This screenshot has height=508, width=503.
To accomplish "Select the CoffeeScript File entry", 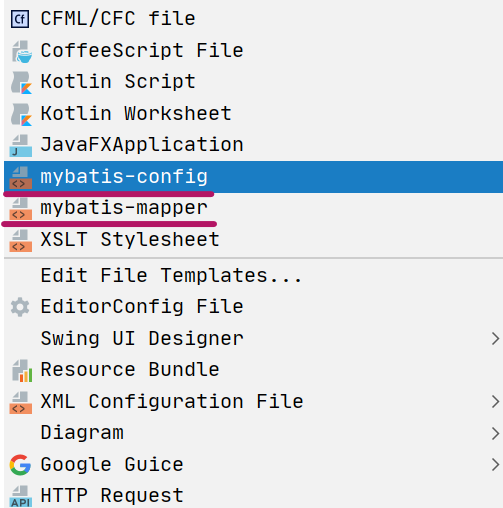I will click(253, 51).
